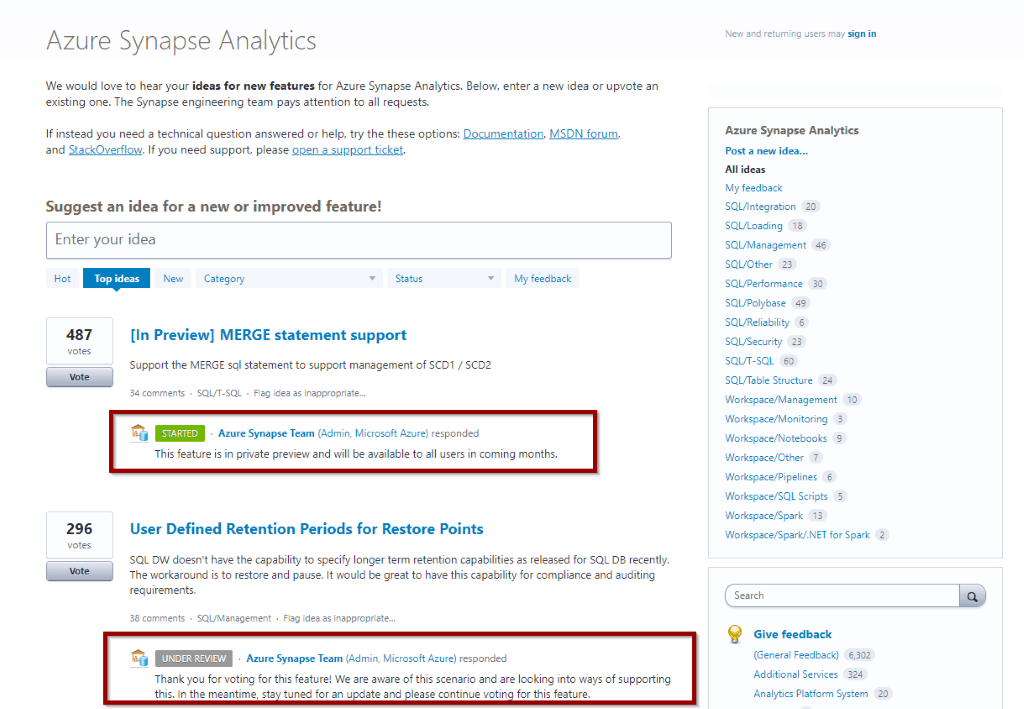Screen dimensions: 1024x709
Task: Open Workspace/Spark category
Action: (x=764, y=516)
